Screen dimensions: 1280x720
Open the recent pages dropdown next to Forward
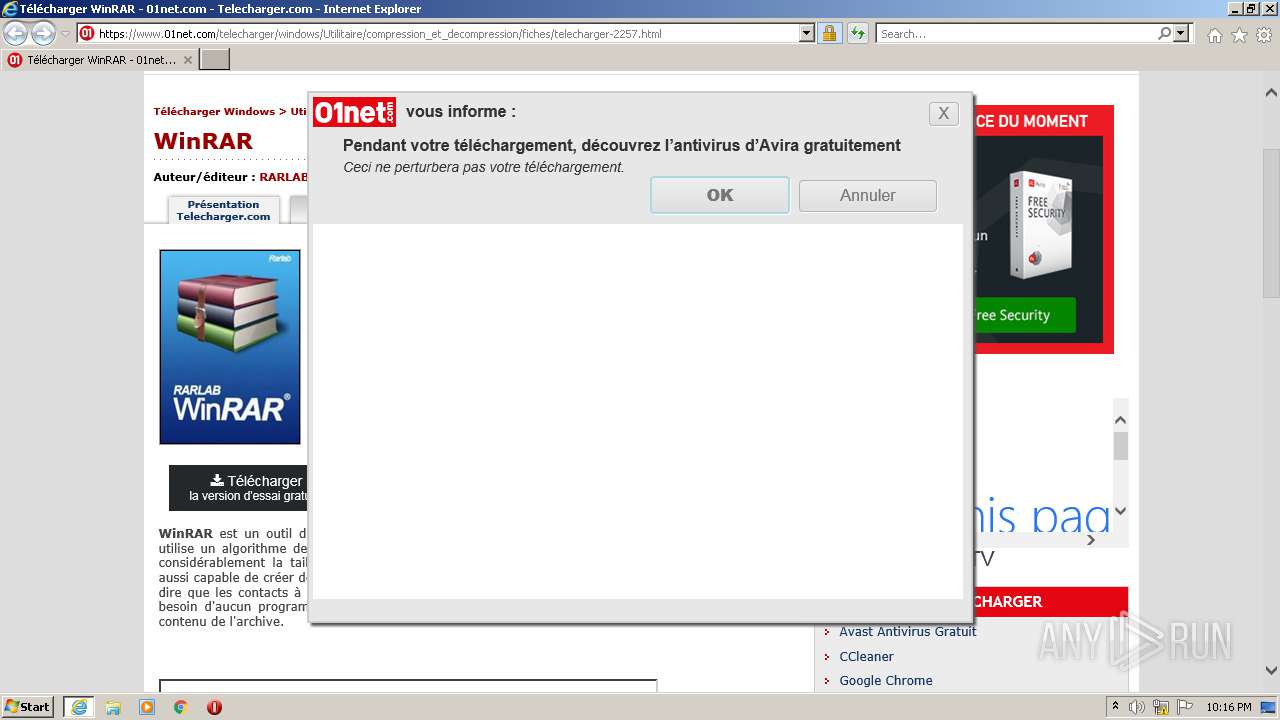point(65,34)
